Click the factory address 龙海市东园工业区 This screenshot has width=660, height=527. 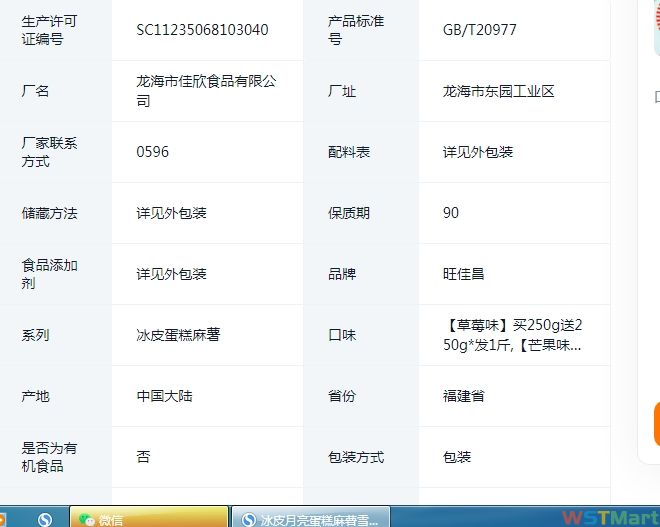(498, 91)
